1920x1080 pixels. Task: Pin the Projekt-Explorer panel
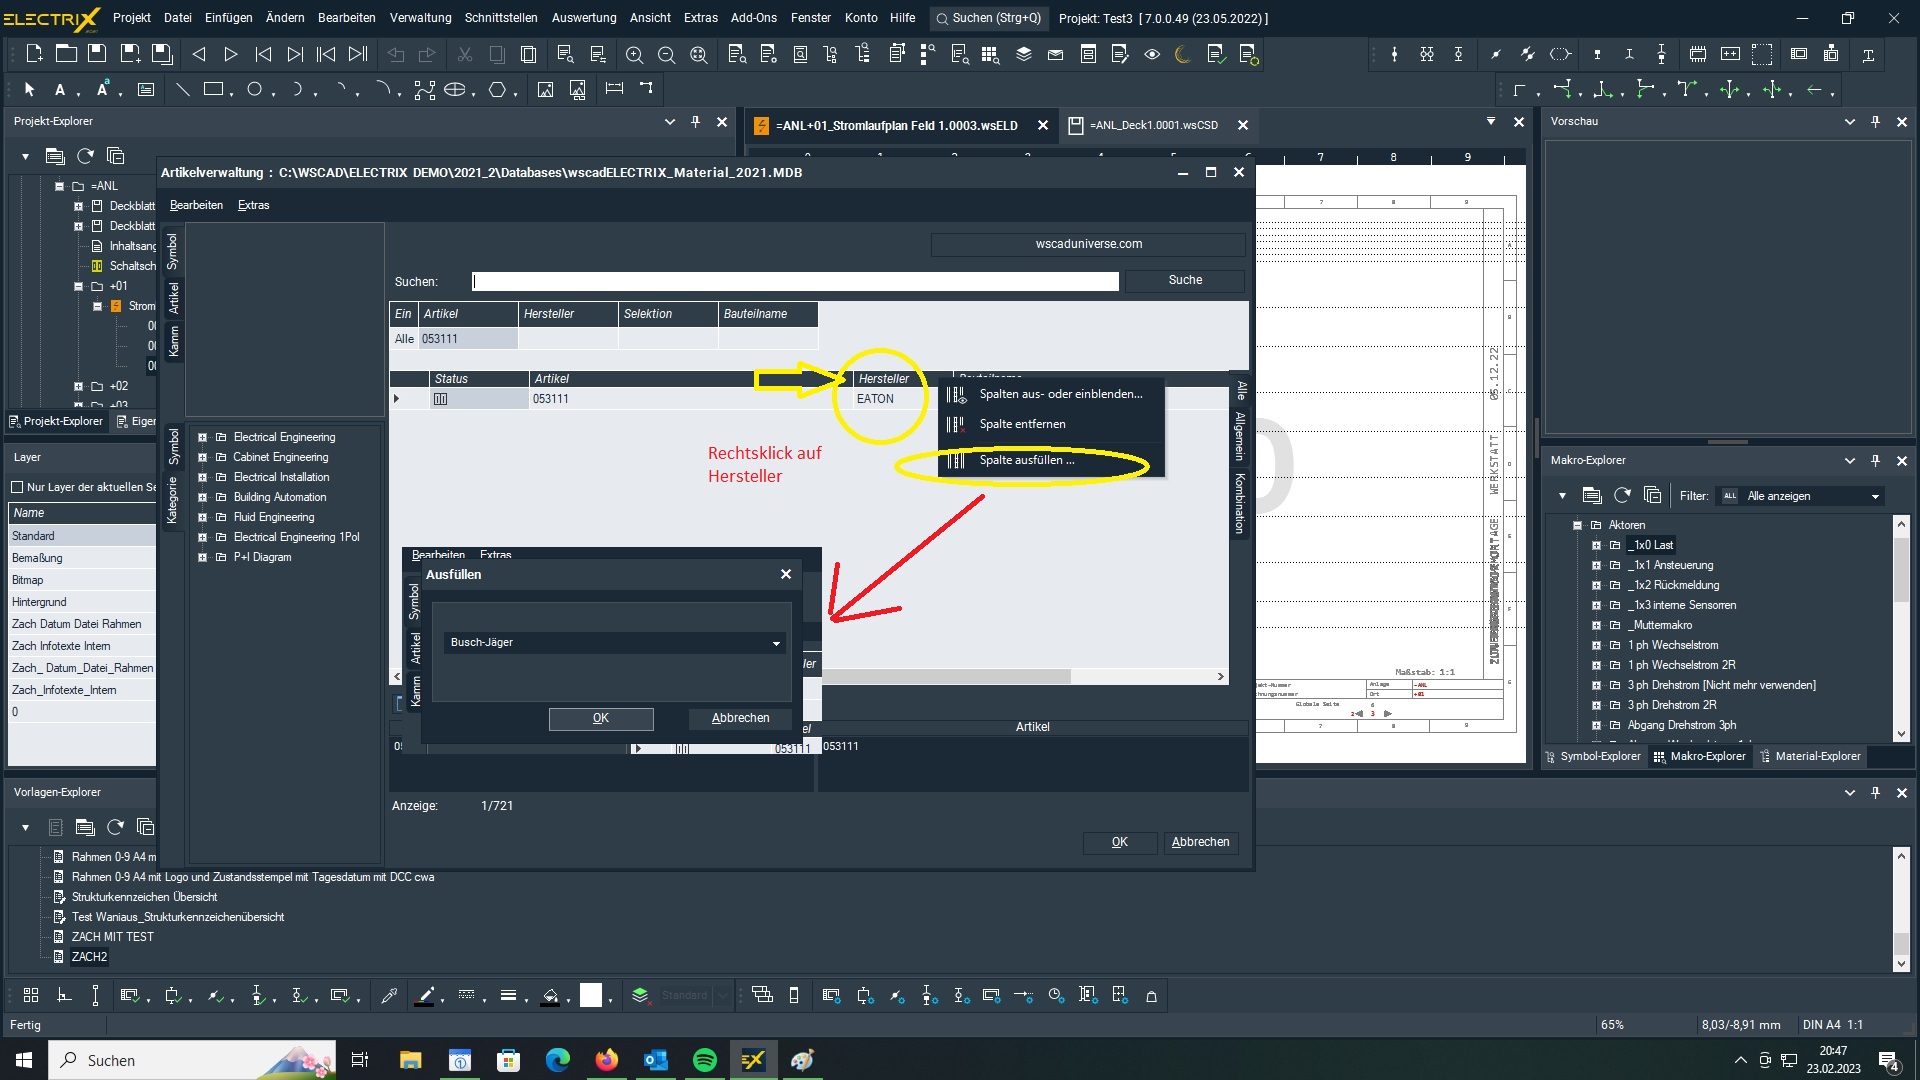(x=695, y=121)
